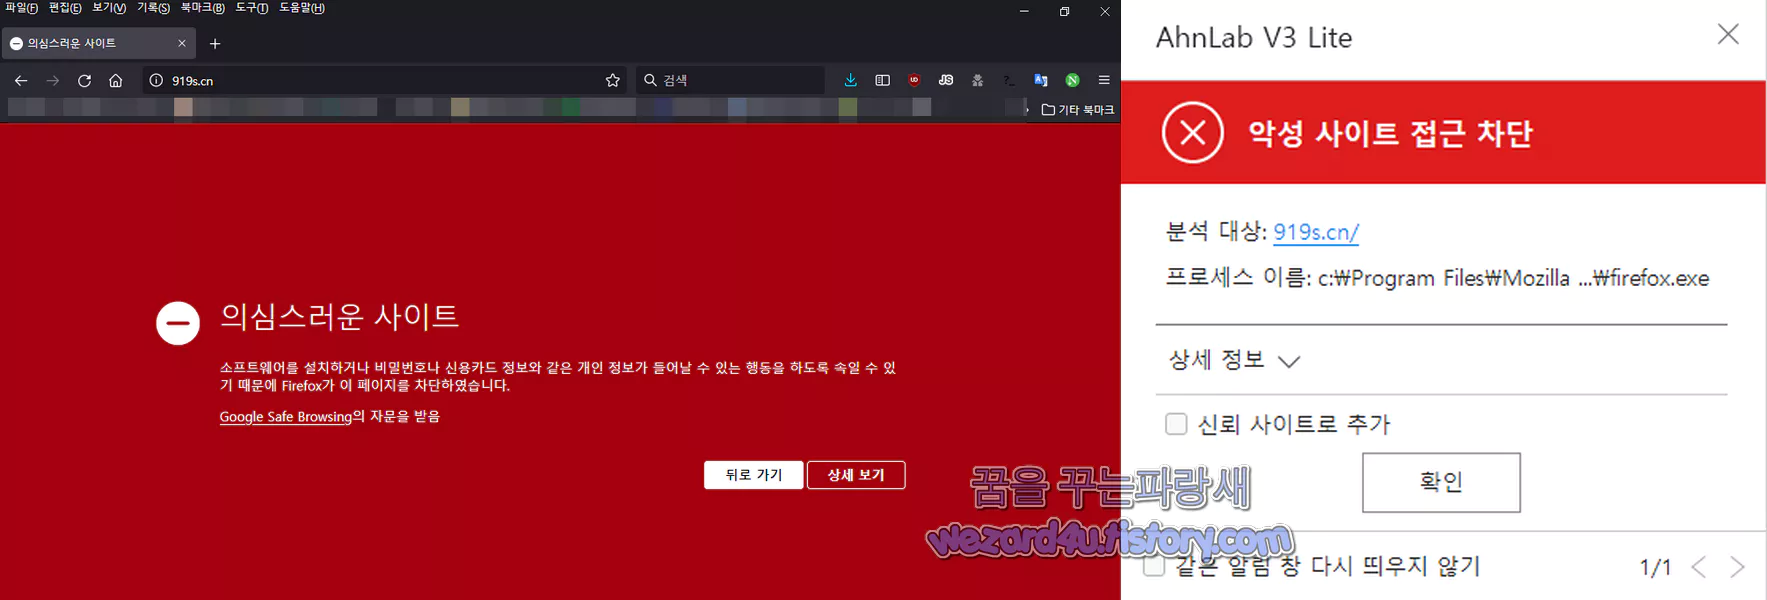Bookmark this page with the star icon

click(613, 80)
